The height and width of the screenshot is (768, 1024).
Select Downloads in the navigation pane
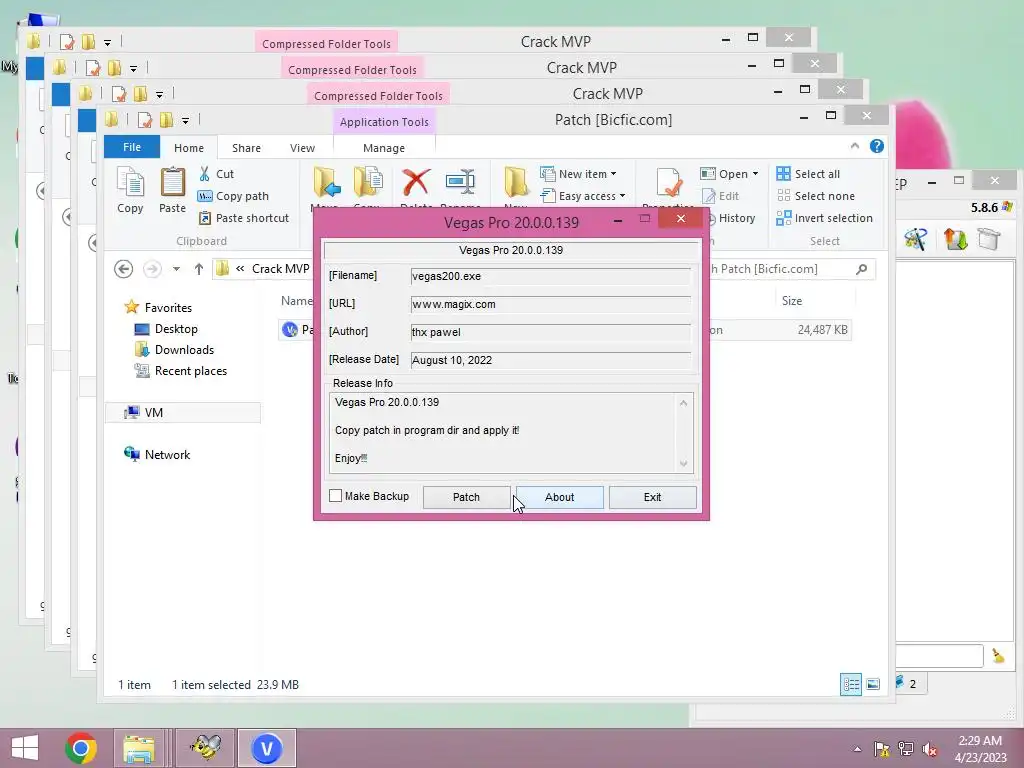pos(174,350)
